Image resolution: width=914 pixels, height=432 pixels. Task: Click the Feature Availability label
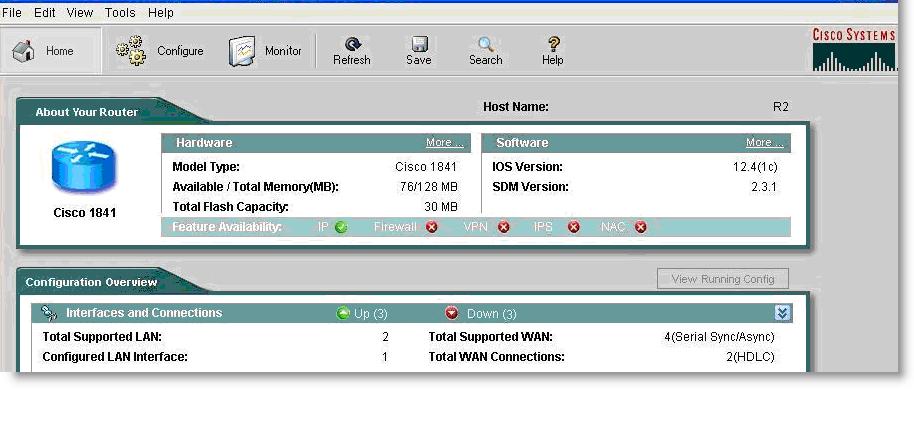[227, 227]
